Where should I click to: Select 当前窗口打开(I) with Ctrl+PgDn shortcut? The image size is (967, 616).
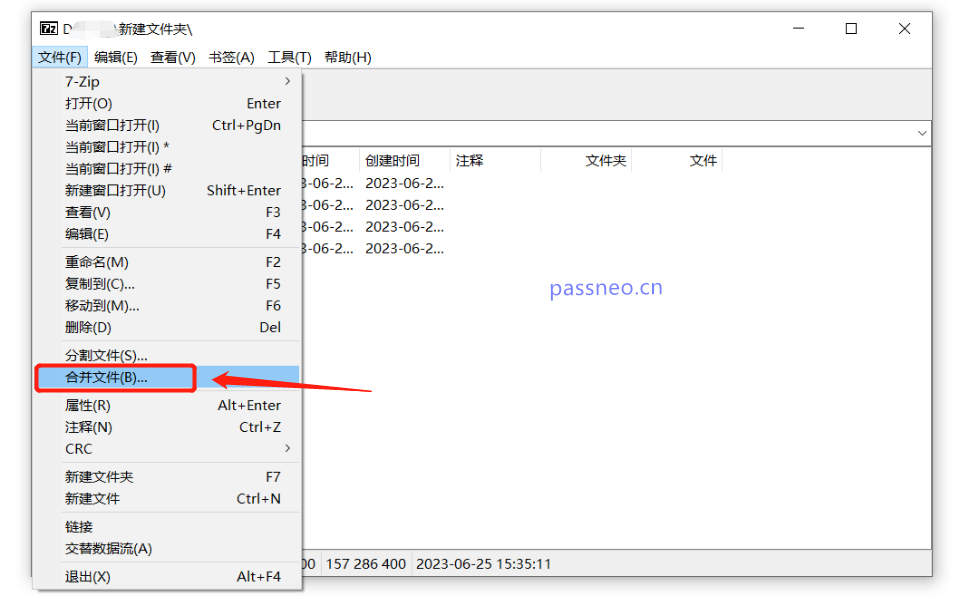coord(167,125)
